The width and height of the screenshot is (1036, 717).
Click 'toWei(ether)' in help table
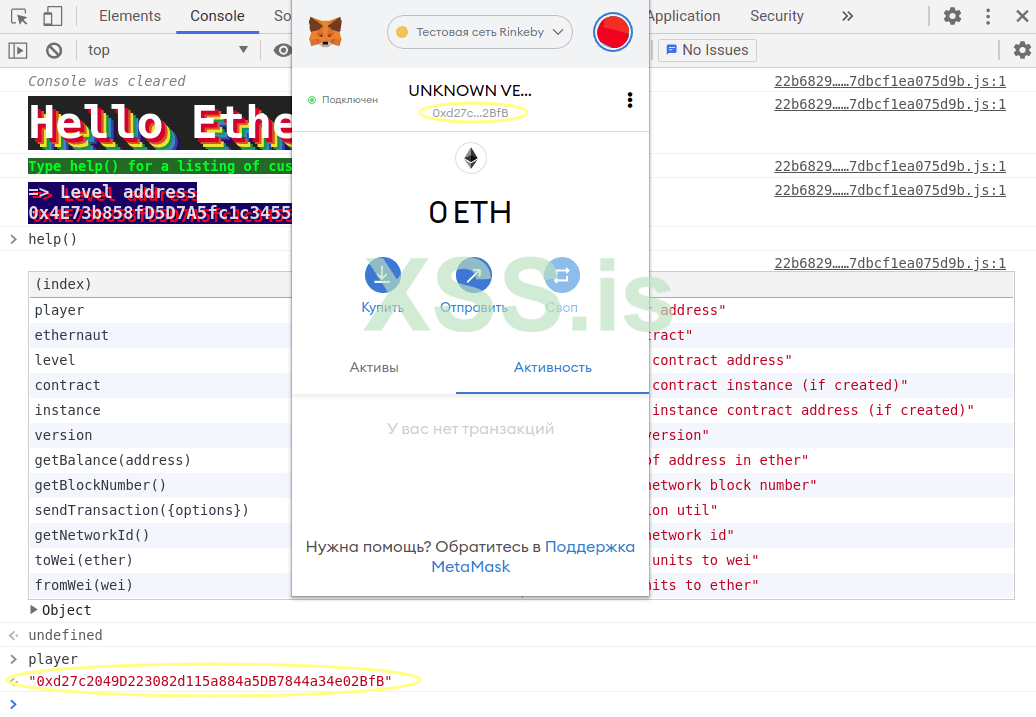pos(83,560)
